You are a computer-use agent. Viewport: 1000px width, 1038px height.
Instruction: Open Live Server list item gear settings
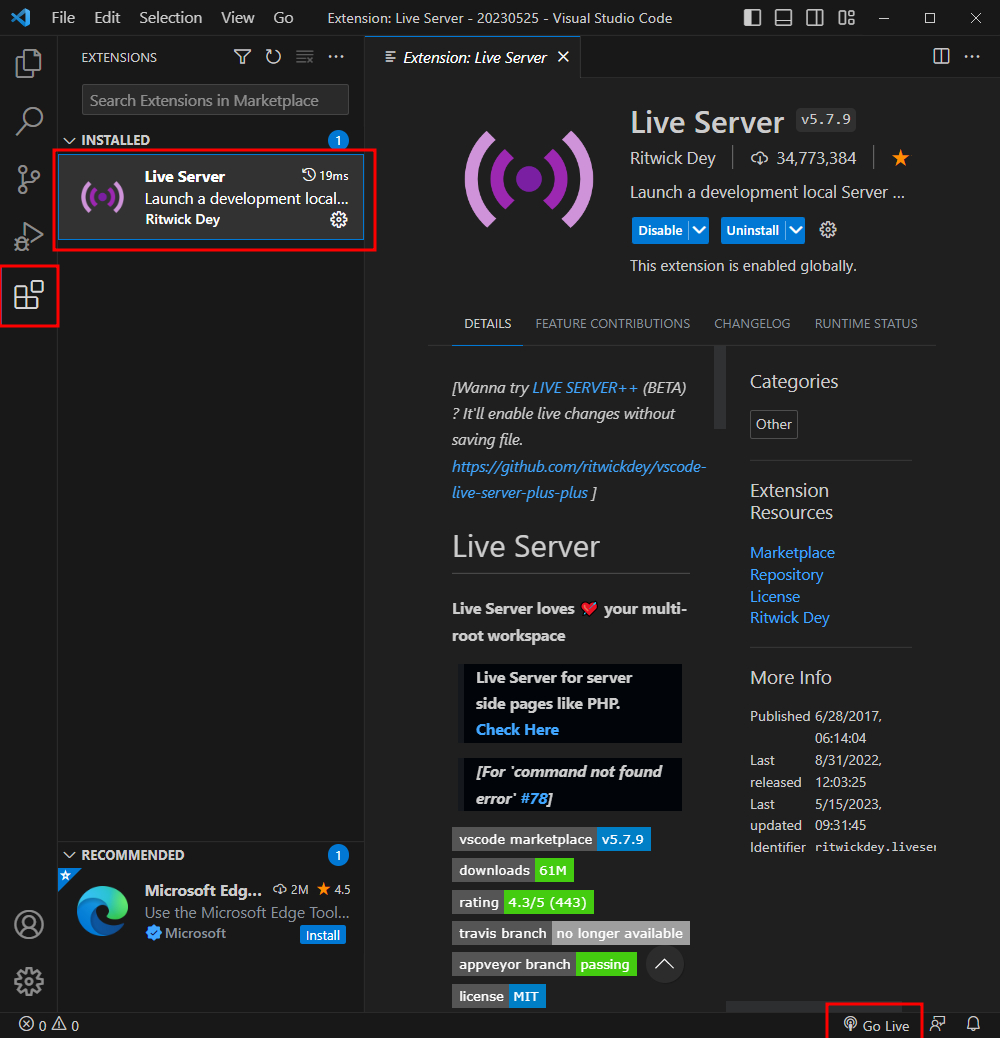tap(339, 219)
